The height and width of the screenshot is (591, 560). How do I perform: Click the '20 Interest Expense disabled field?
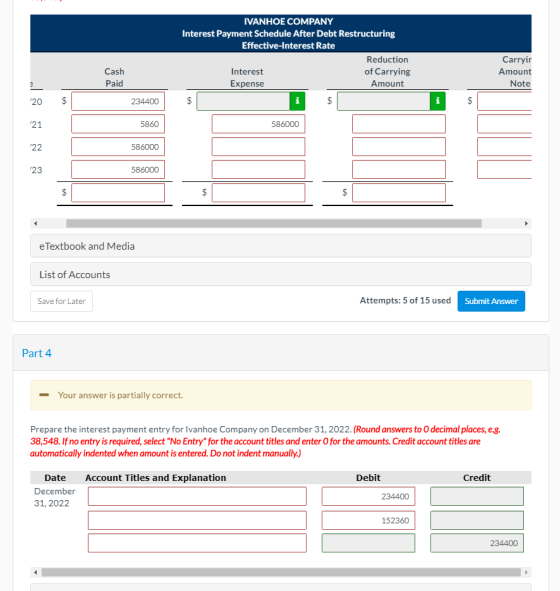click(243, 101)
